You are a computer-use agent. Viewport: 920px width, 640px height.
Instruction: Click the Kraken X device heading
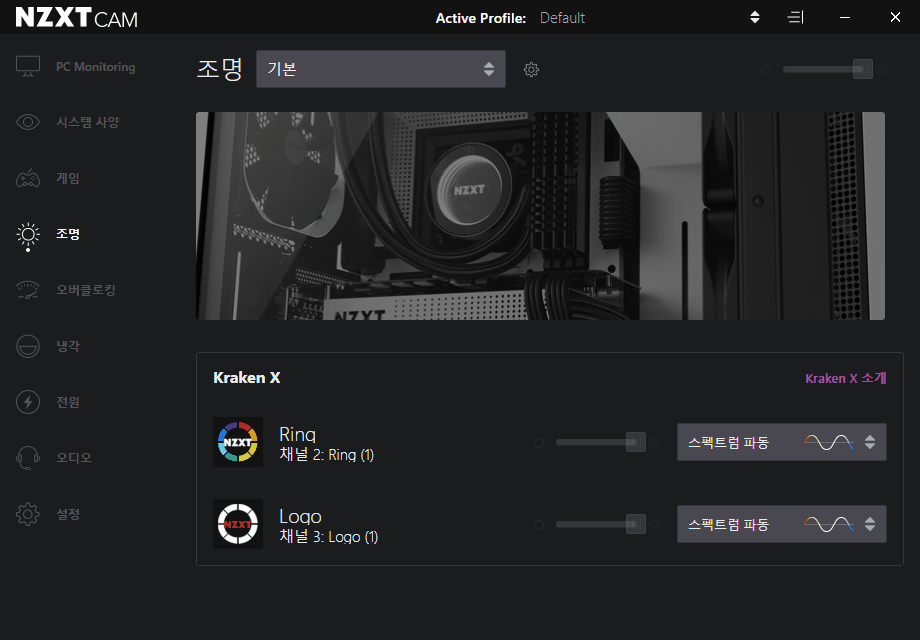[x=246, y=378]
